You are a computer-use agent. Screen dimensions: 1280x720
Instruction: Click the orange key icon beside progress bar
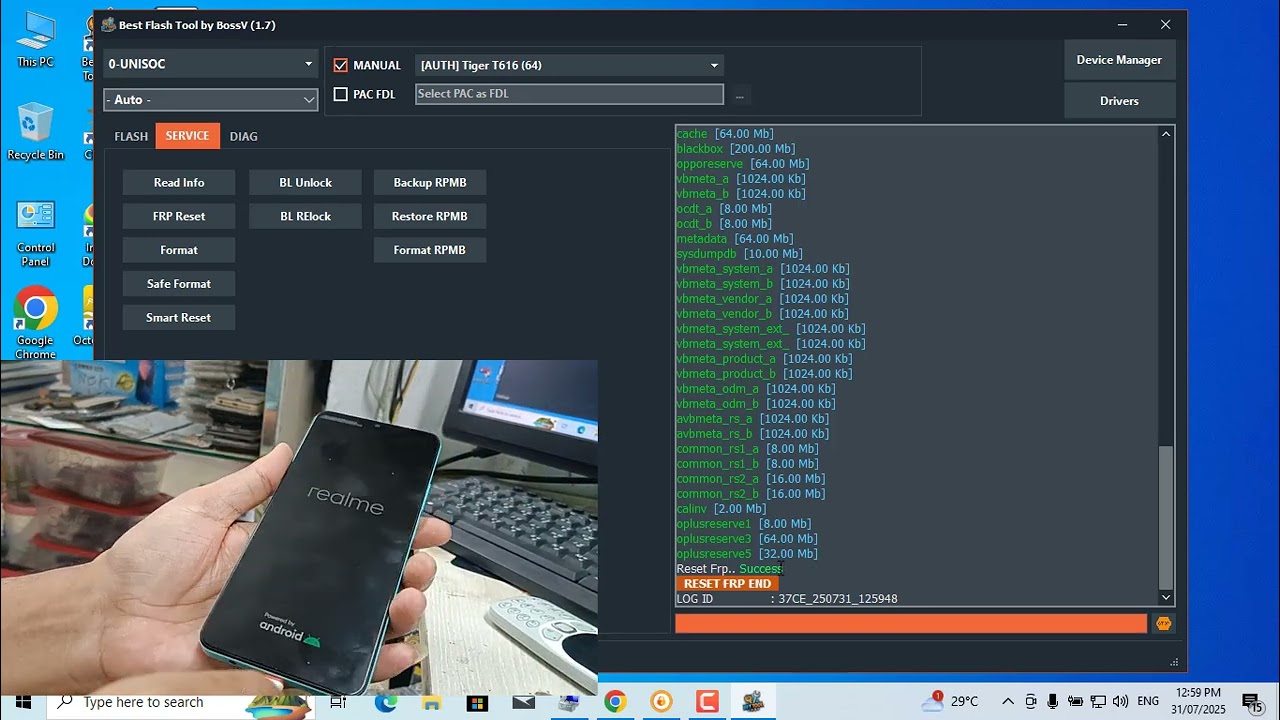point(1163,623)
